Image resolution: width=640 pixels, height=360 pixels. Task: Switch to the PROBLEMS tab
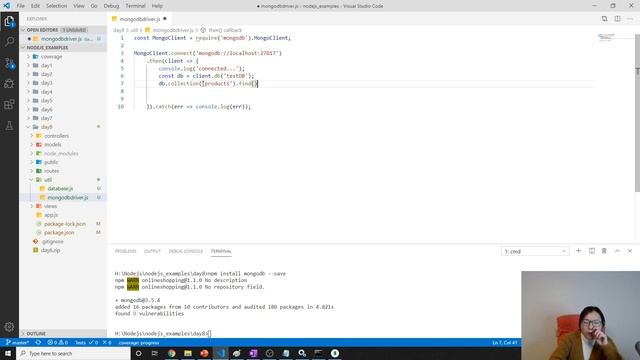pyautogui.click(x=125, y=251)
